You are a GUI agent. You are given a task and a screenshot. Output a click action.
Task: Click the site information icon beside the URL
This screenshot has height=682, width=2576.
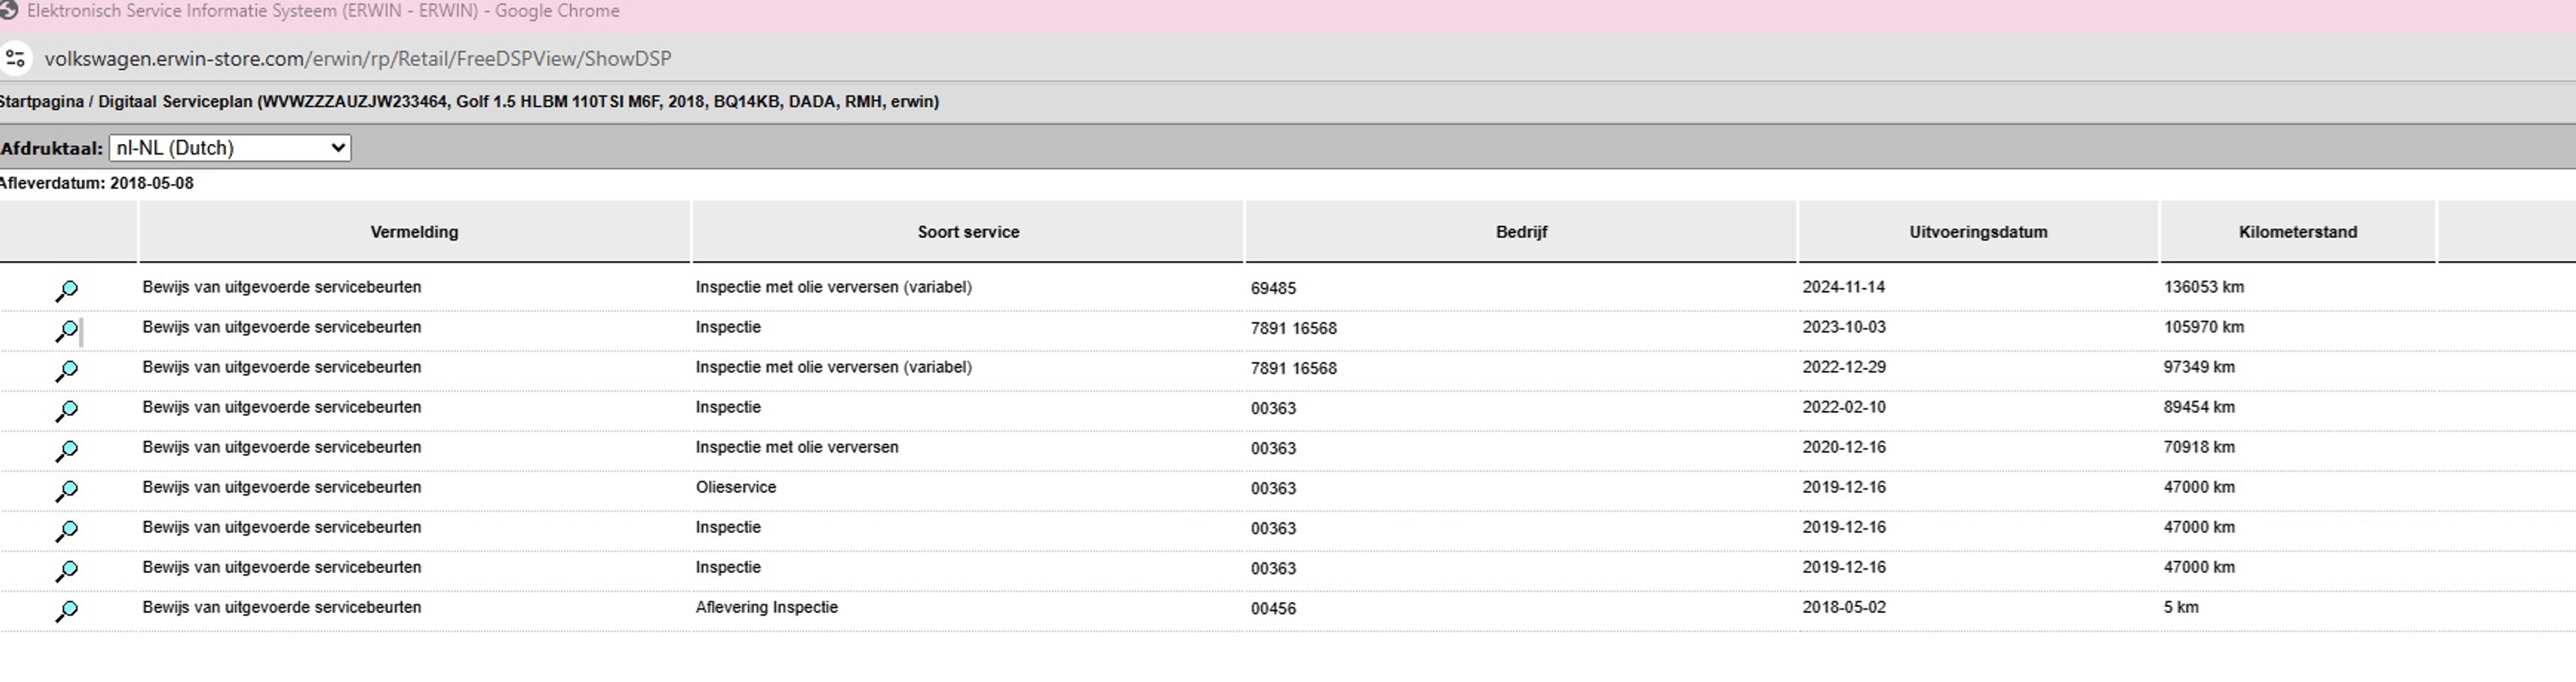coord(15,58)
